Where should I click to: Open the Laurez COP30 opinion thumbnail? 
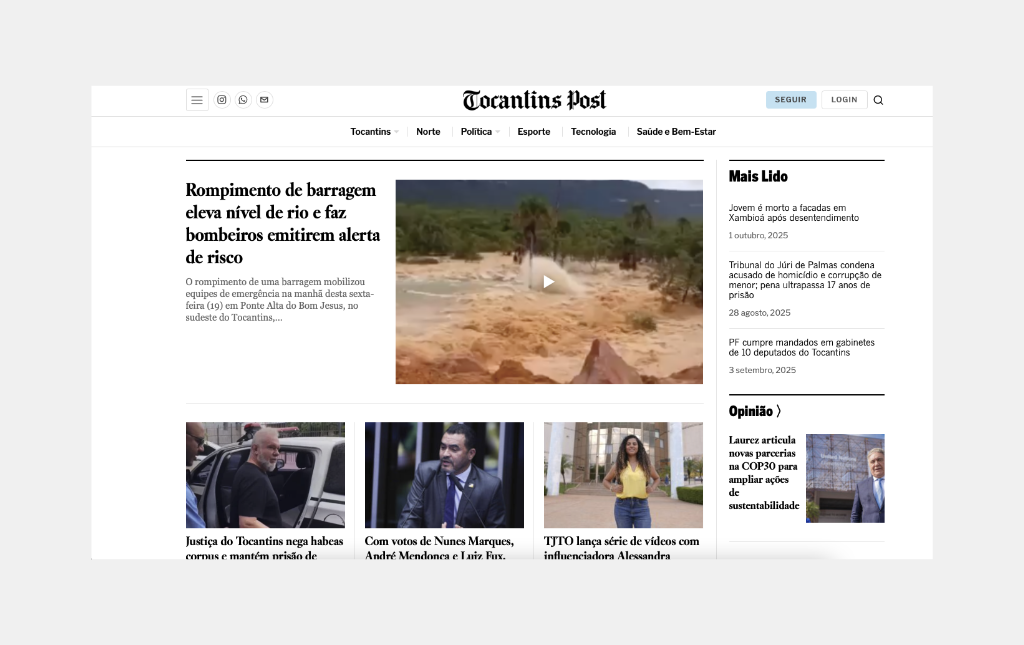[x=845, y=478]
